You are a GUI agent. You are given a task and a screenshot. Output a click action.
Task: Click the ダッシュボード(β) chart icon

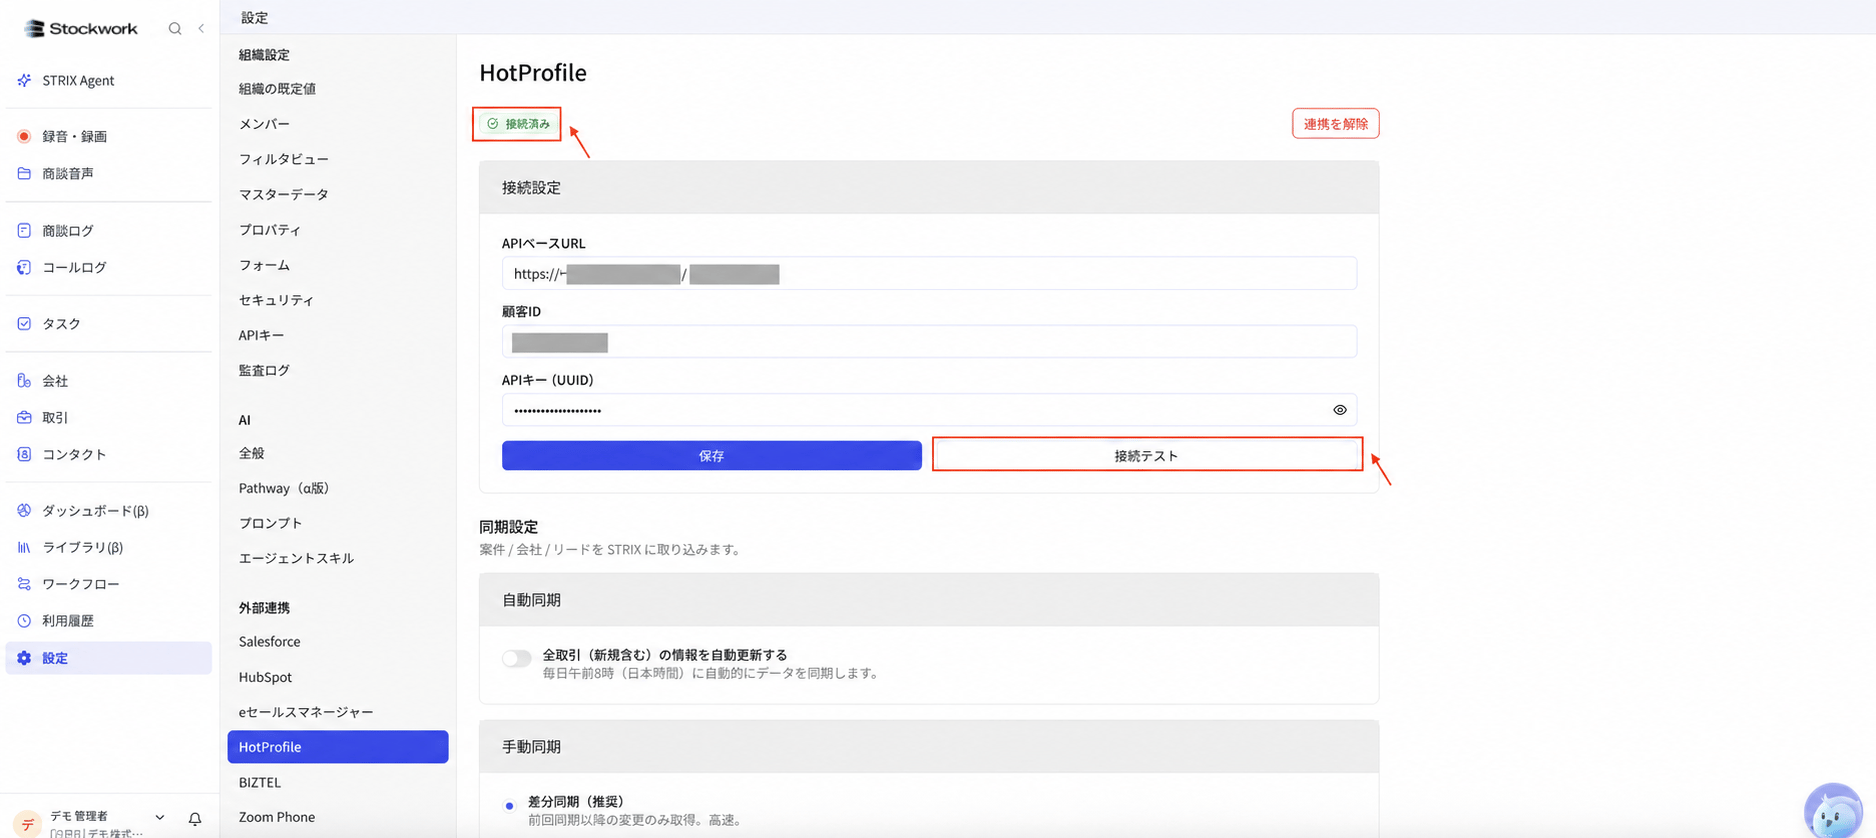[24, 510]
